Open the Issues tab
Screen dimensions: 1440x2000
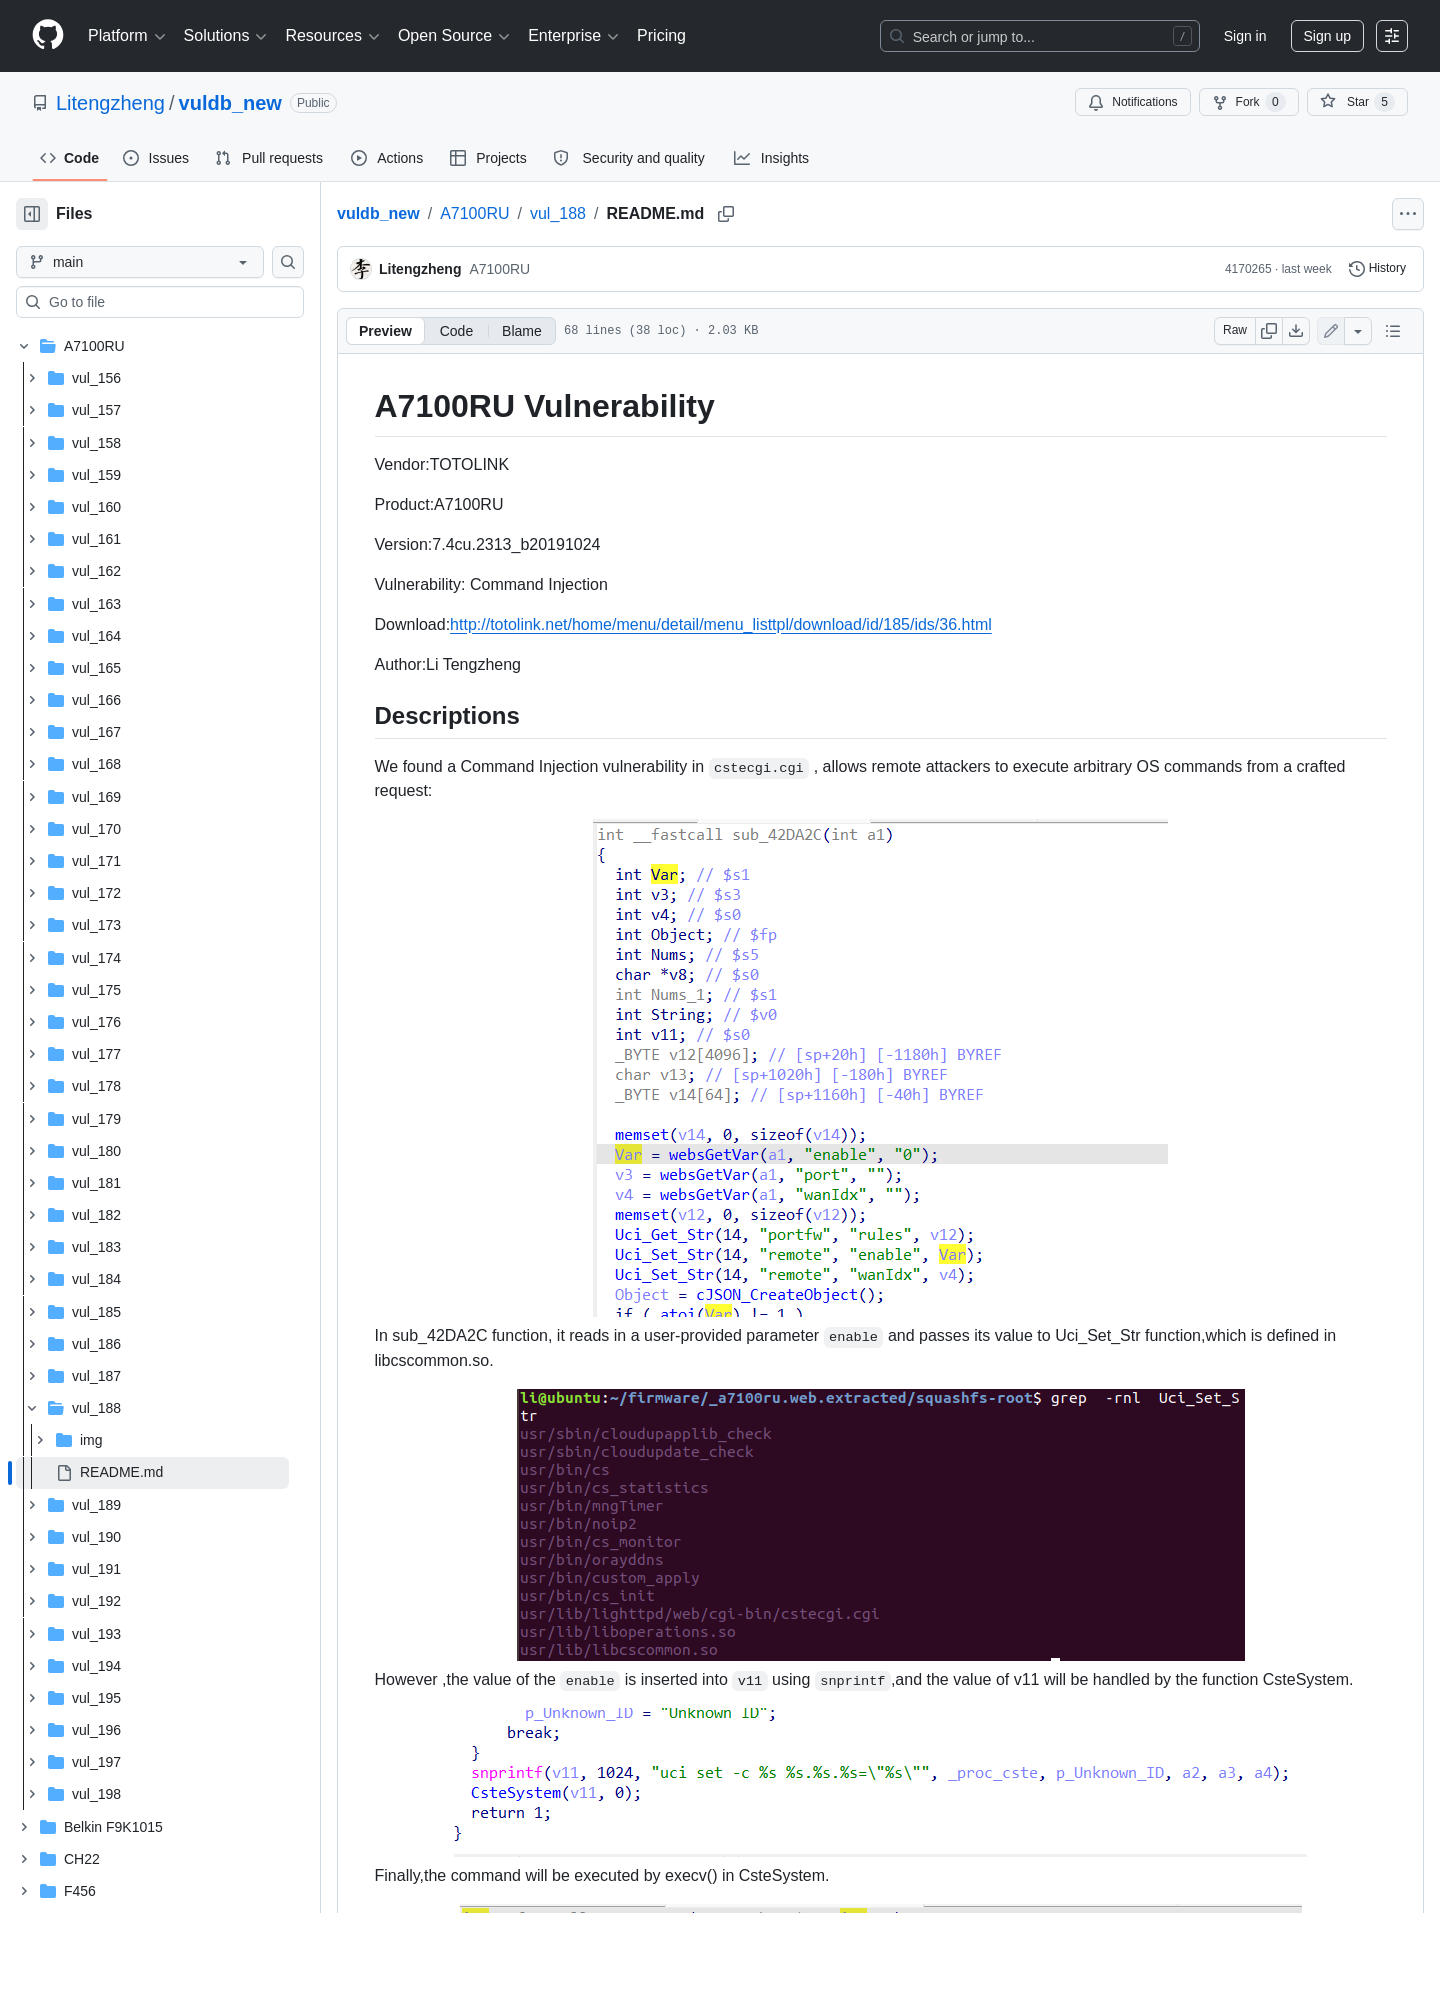pos(156,158)
